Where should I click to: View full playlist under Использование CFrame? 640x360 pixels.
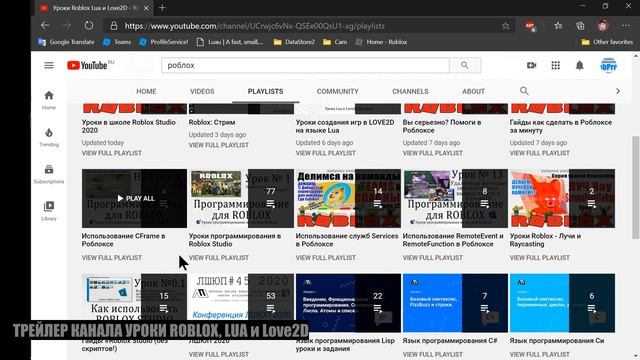[111, 258]
